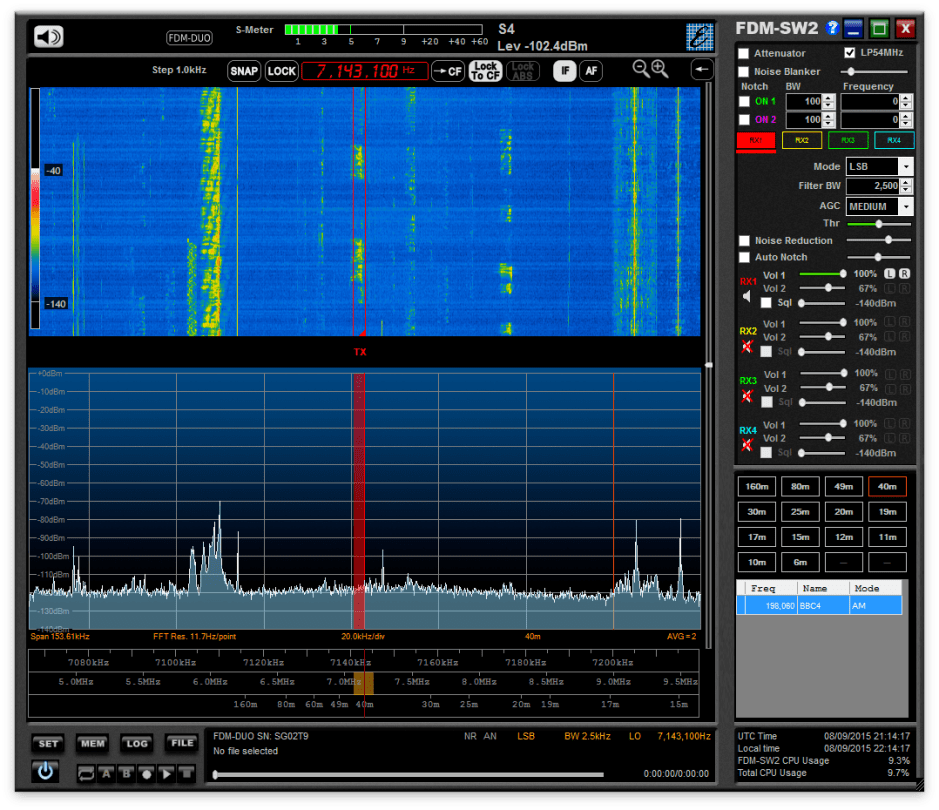Enable the Attenuator checkbox
This screenshot has width=939, height=810.
tap(744, 53)
